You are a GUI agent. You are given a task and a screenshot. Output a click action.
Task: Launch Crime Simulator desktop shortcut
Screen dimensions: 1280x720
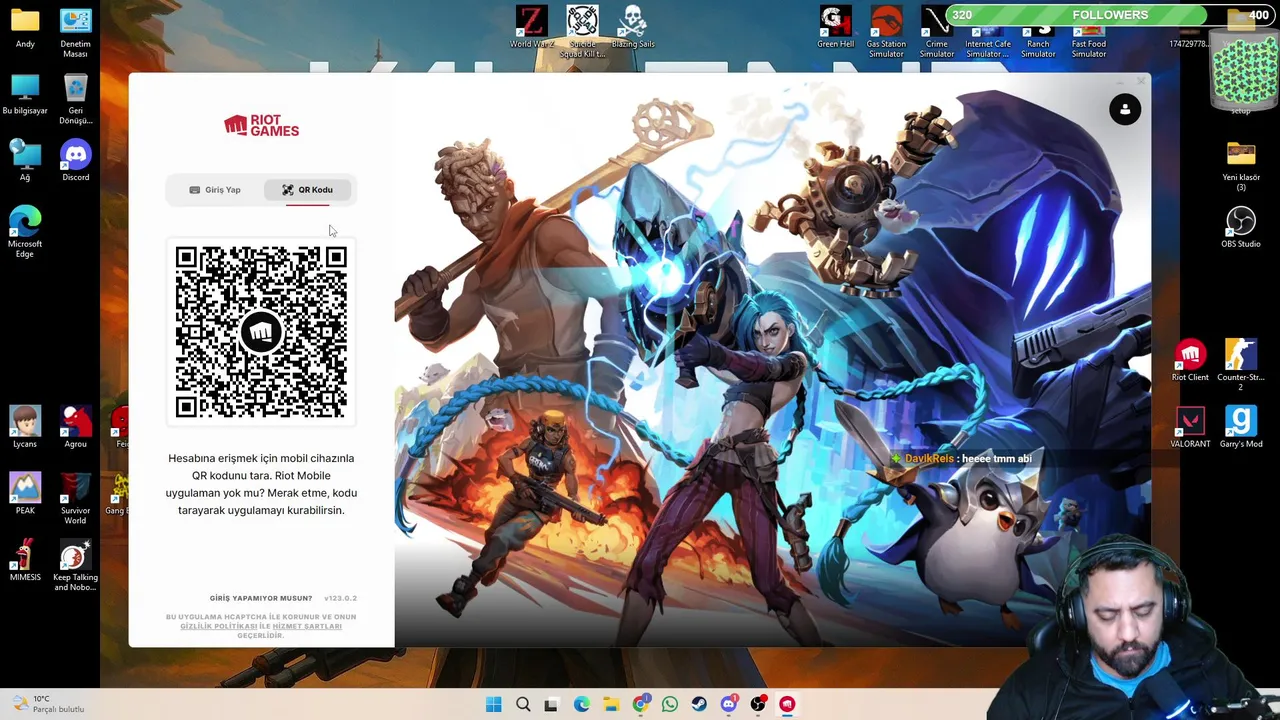[x=937, y=32]
